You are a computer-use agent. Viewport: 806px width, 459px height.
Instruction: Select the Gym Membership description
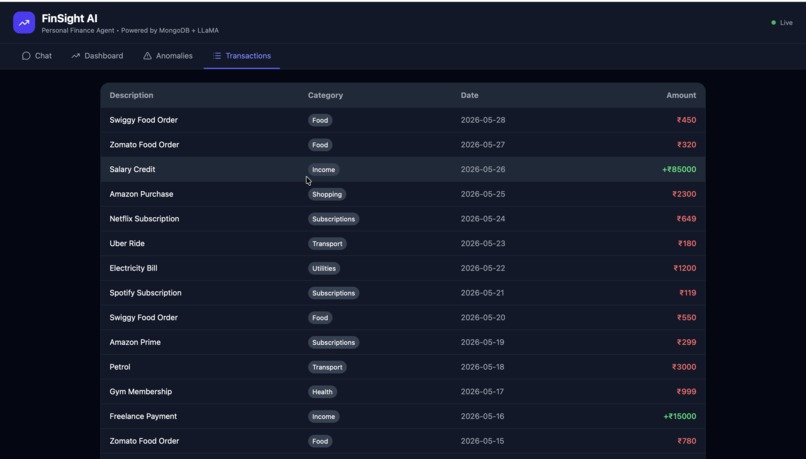click(x=140, y=391)
